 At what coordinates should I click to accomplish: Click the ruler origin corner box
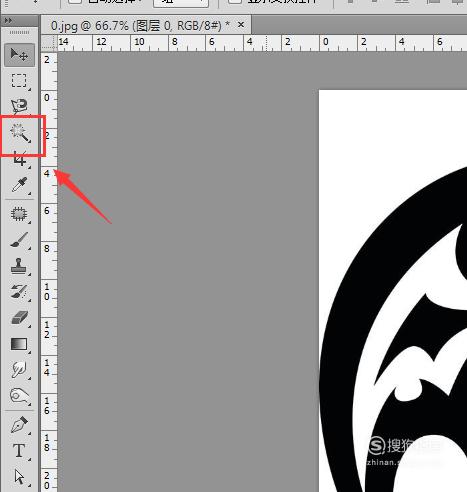pos(49,43)
